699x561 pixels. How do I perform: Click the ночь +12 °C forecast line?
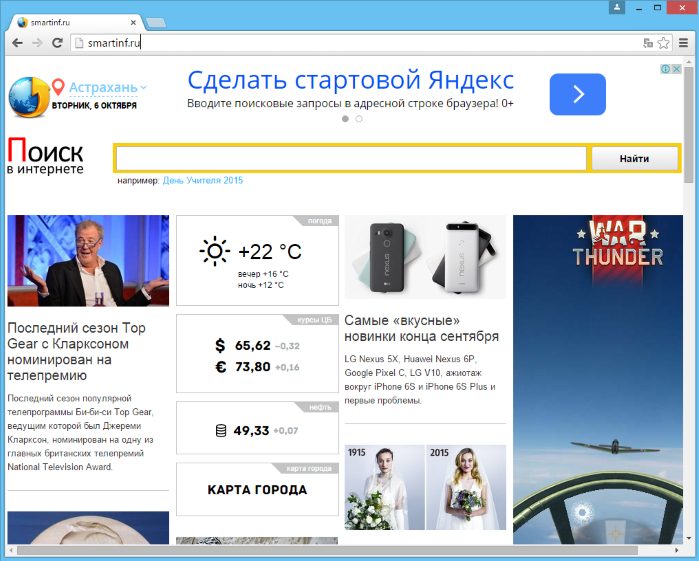pos(261,285)
